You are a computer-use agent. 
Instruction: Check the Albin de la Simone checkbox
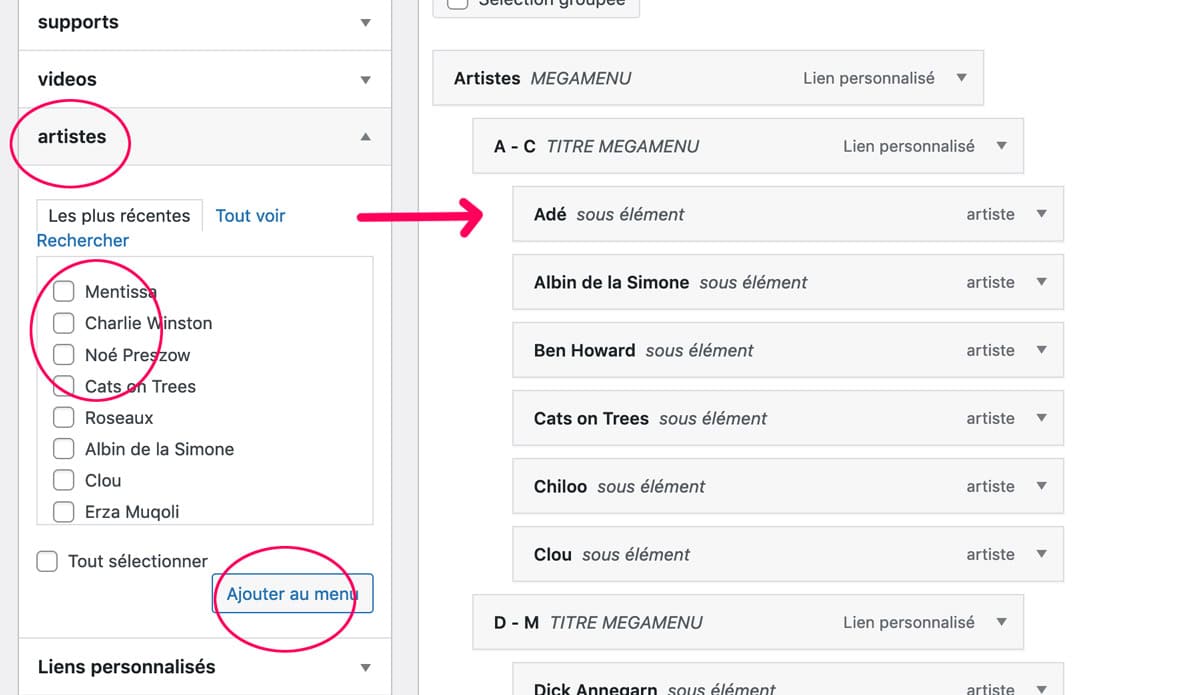pyautogui.click(x=63, y=449)
